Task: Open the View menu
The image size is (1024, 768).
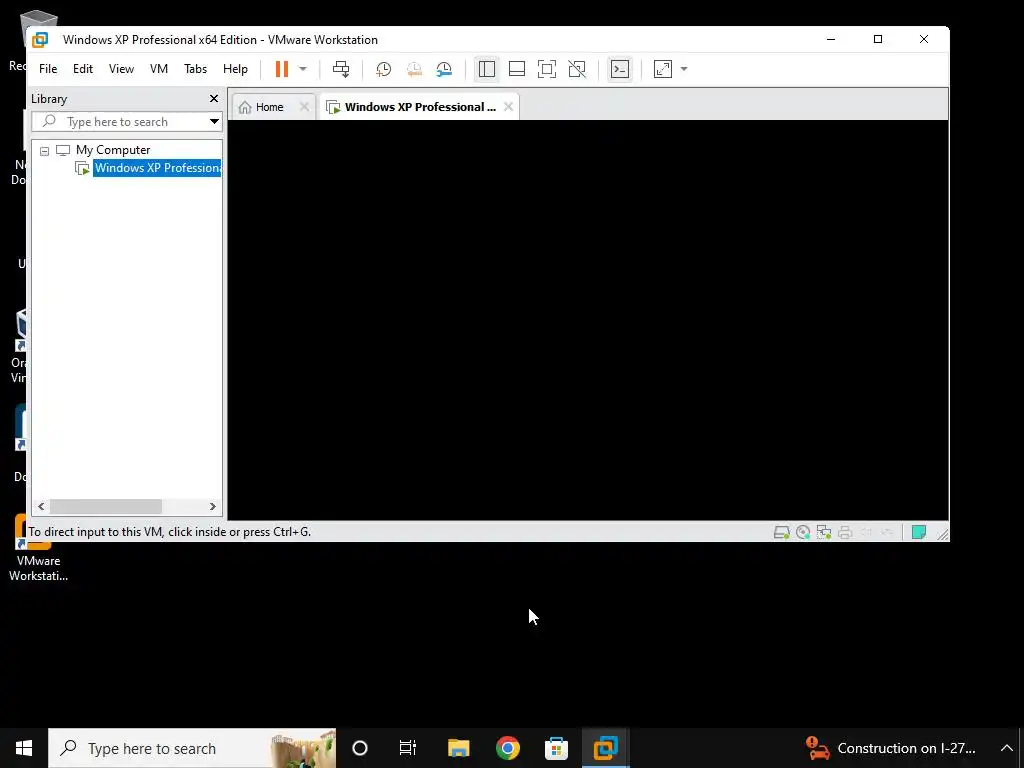Action: pyautogui.click(x=121, y=69)
